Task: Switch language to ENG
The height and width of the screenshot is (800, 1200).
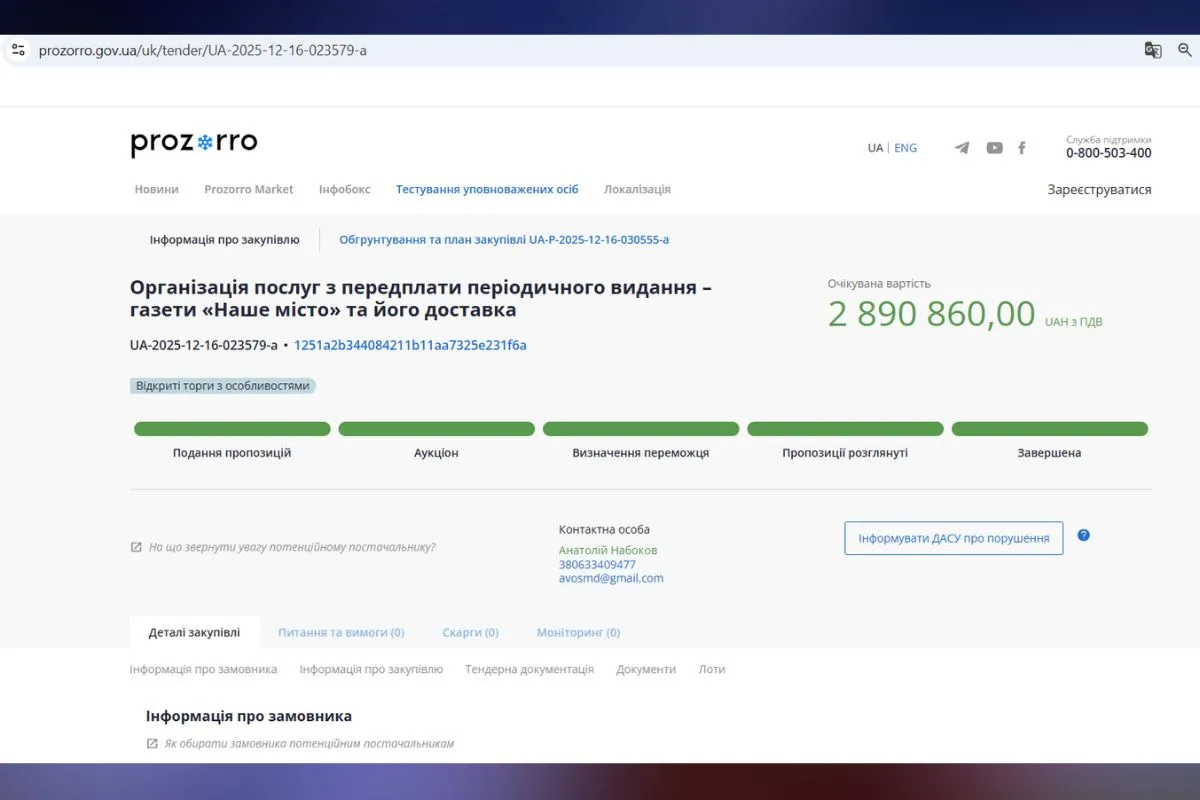Action: 905,147
